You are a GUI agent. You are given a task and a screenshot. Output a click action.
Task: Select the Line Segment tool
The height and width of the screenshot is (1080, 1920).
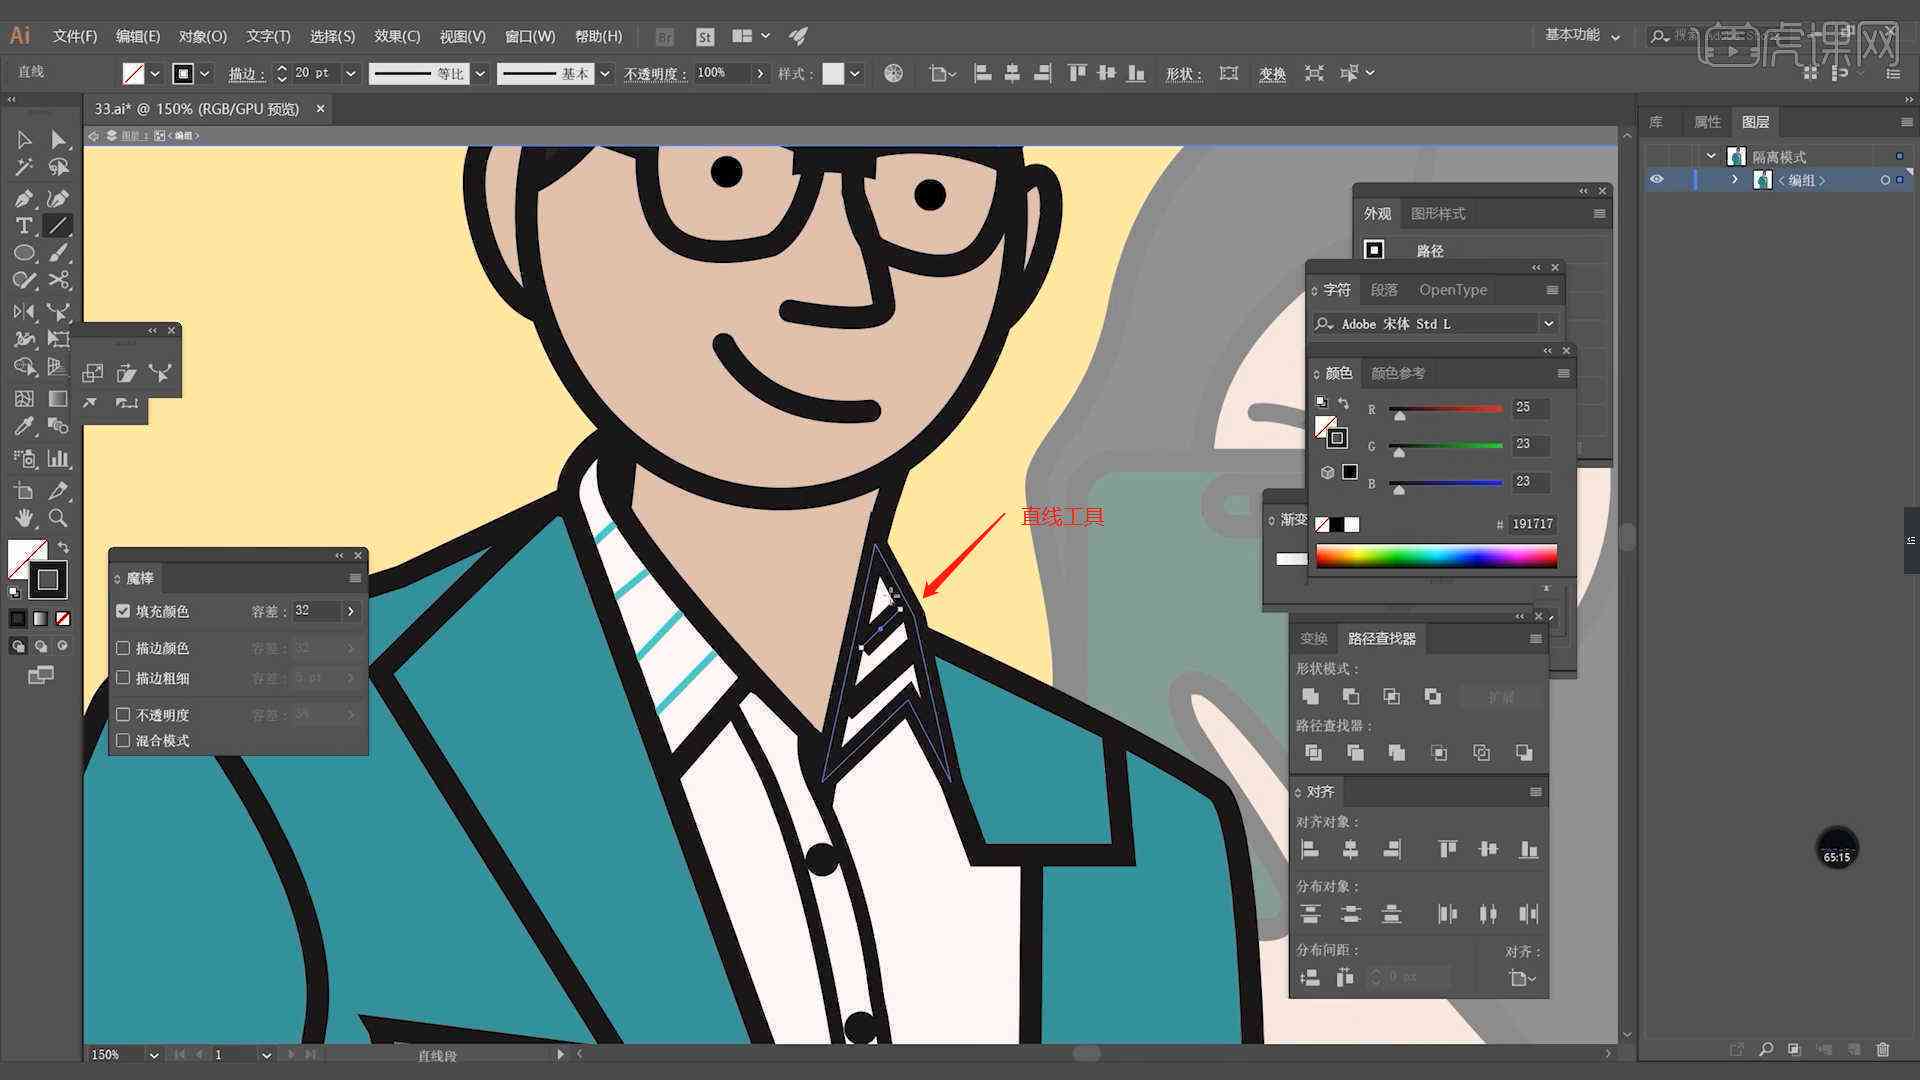point(59,226)
